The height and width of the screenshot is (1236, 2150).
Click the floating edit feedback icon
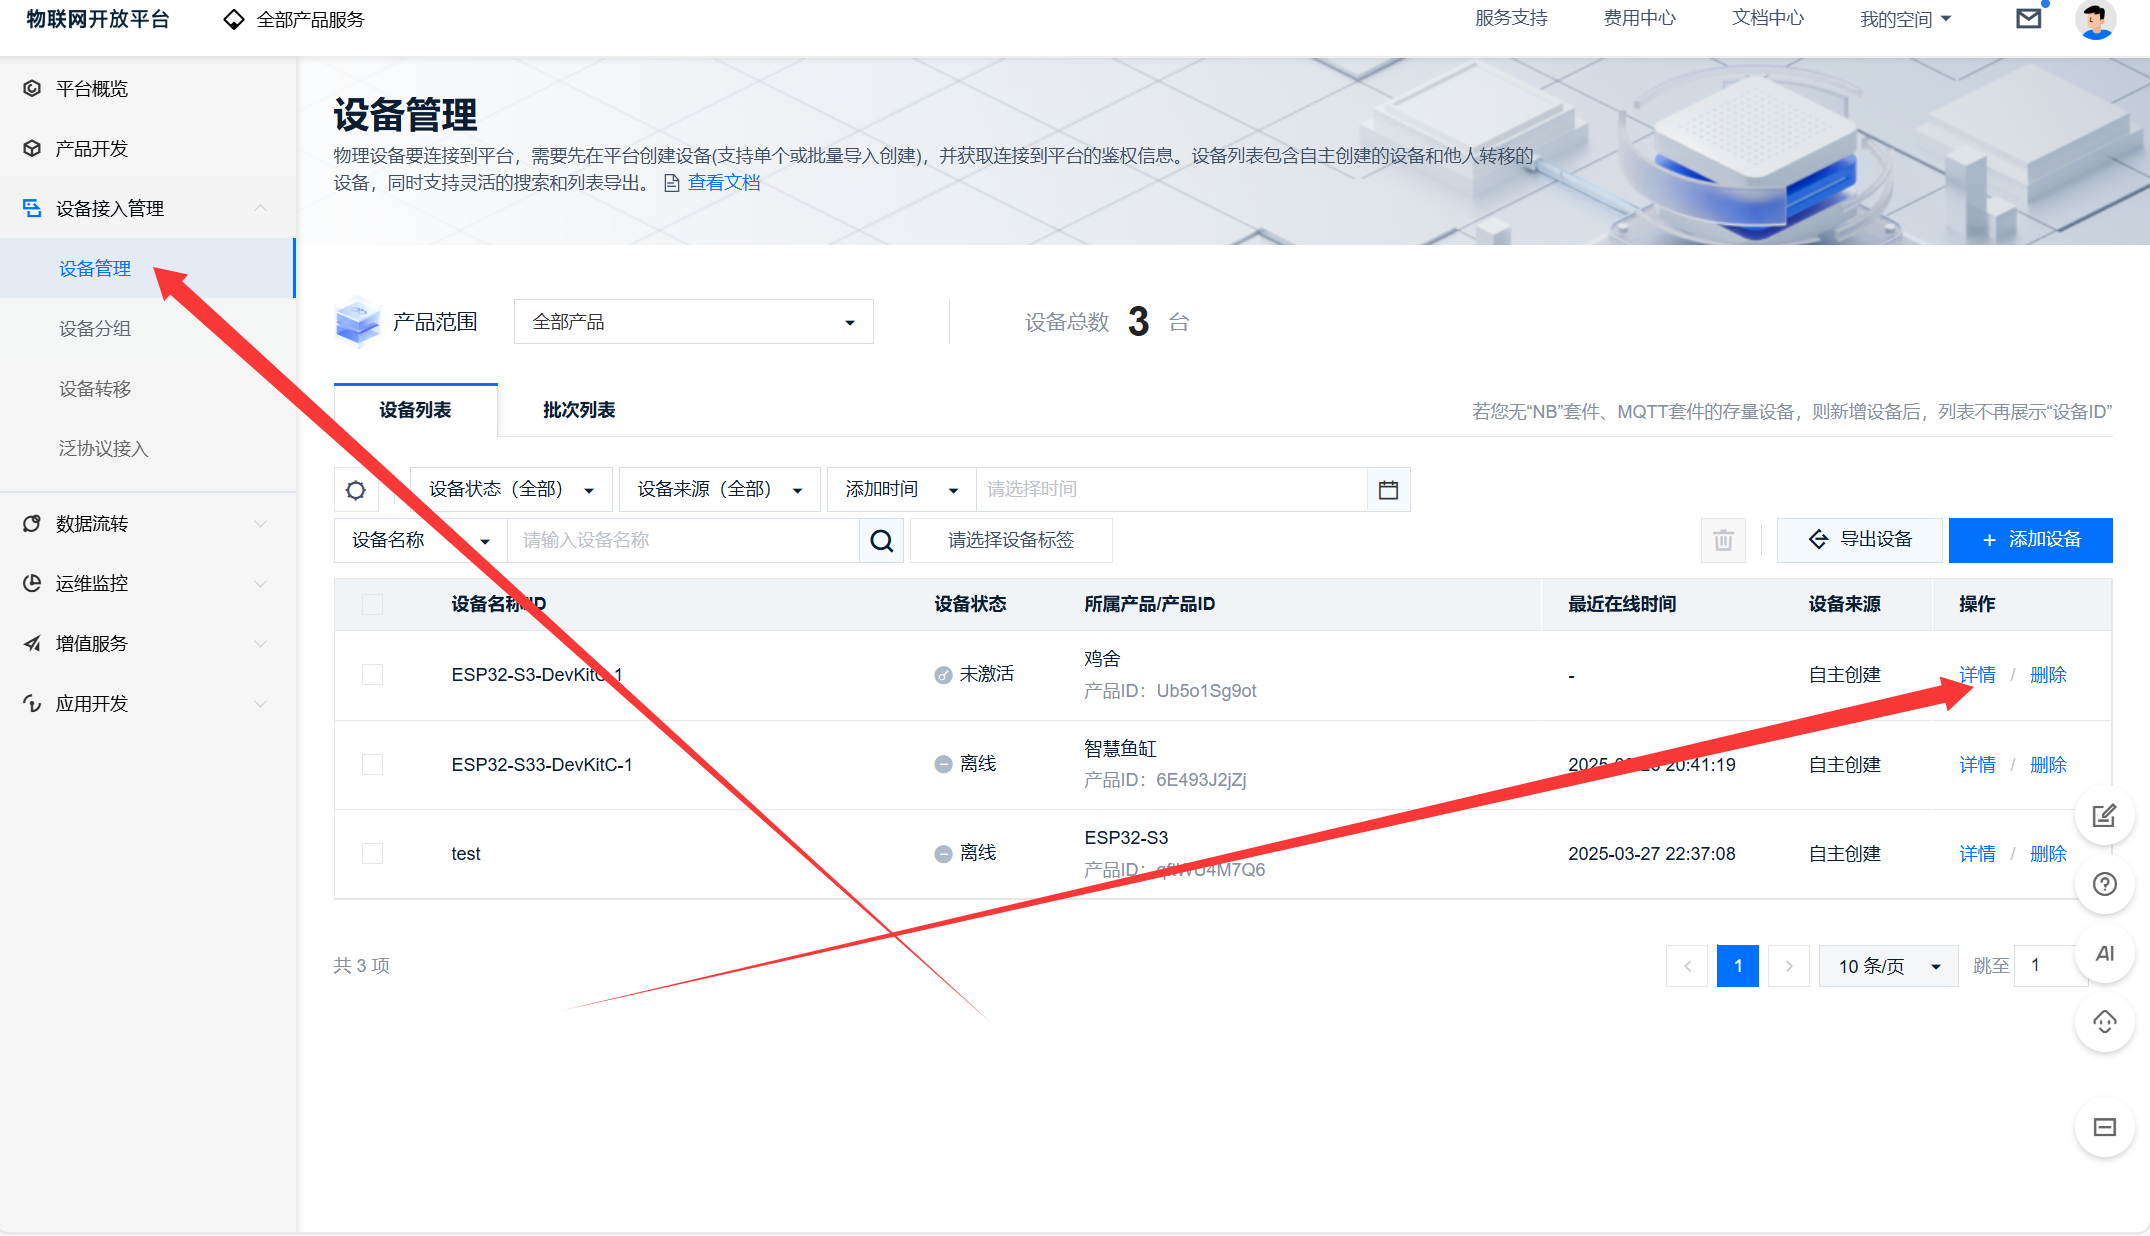coord(2104,816)
